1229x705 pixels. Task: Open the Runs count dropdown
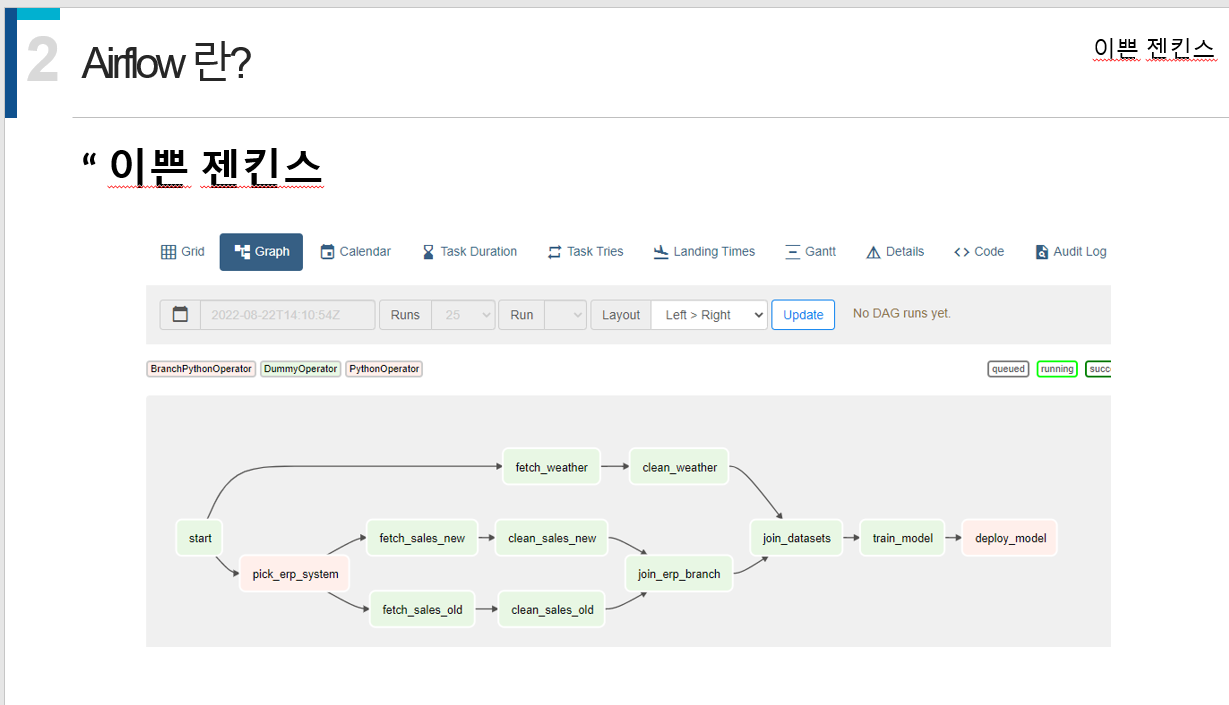coord(463,315)
